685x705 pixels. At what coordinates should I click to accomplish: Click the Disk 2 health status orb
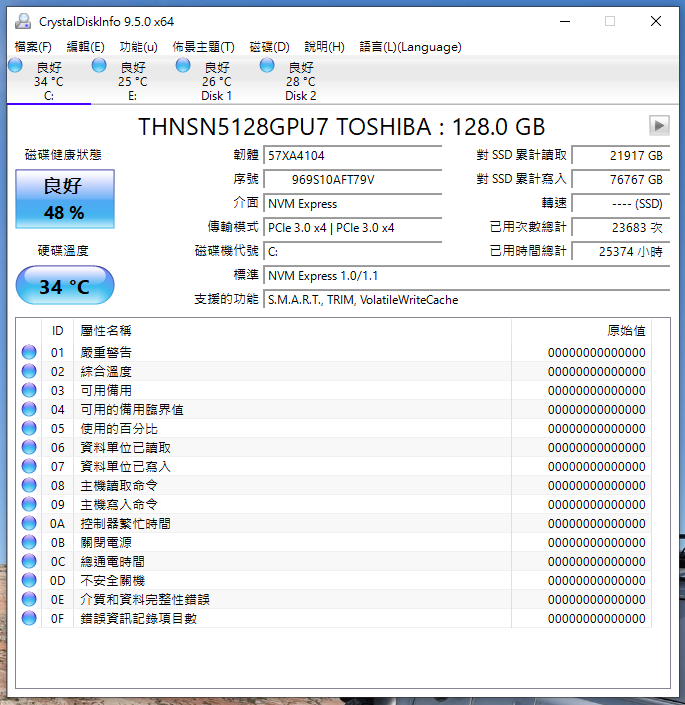[x=267, y=65]
